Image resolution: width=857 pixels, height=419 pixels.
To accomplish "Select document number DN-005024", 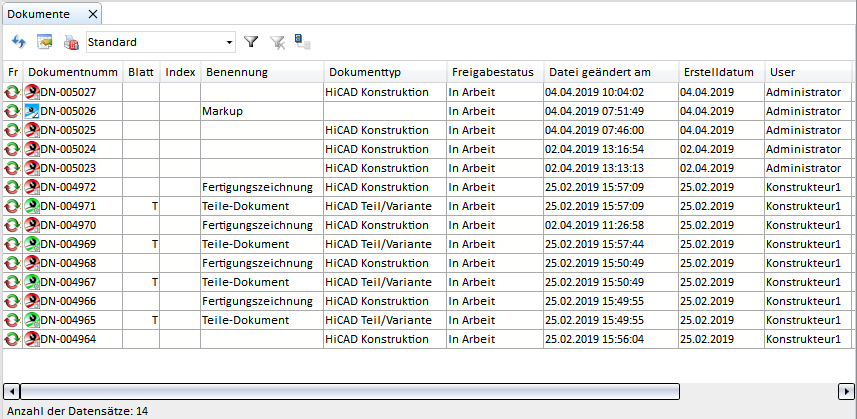I will [68, 149].
